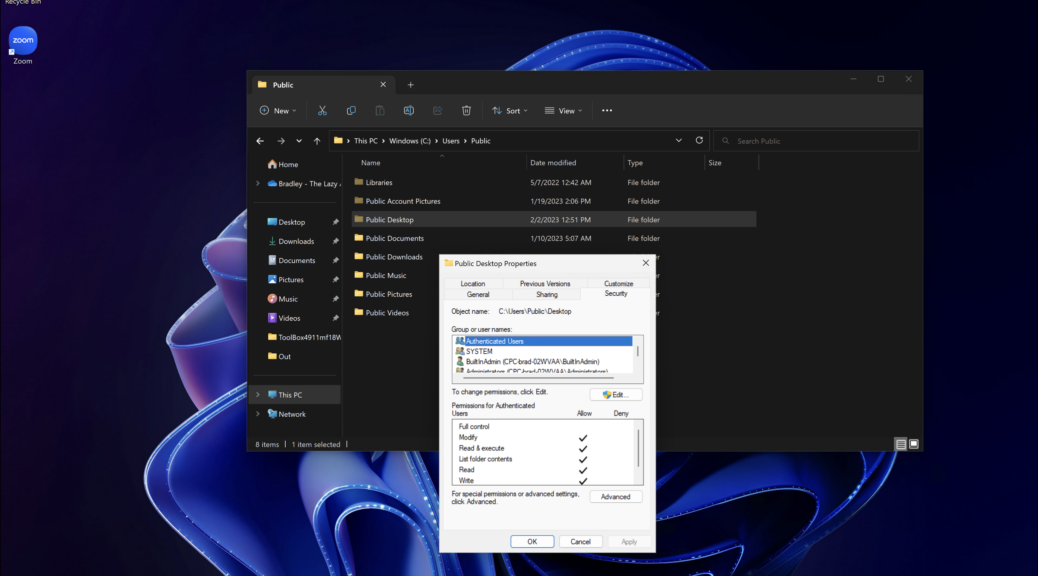Close the Public Explorer tab

point(383,85)
